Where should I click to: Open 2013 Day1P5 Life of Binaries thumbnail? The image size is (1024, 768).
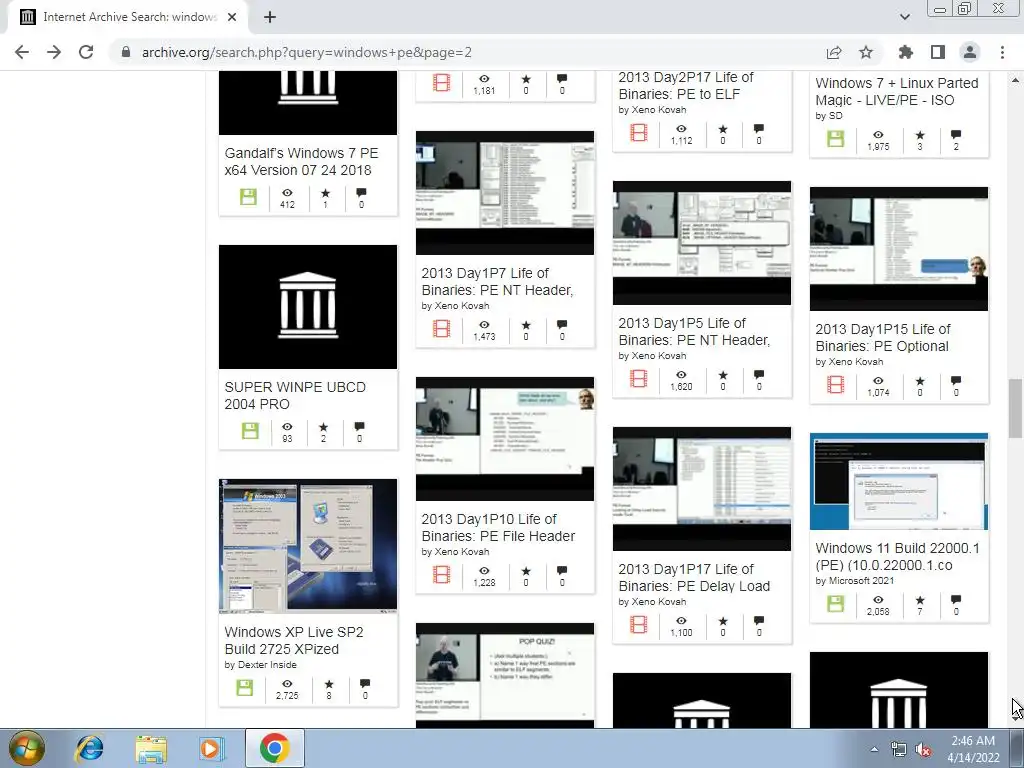pyautogui.click(x=702, y=243)
